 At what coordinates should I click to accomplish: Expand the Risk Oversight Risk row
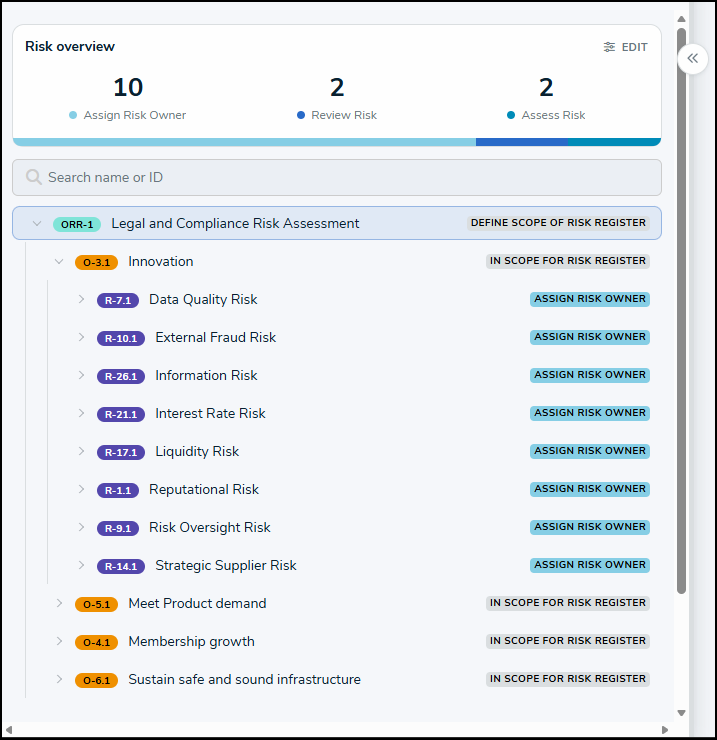tap(81, 527)
